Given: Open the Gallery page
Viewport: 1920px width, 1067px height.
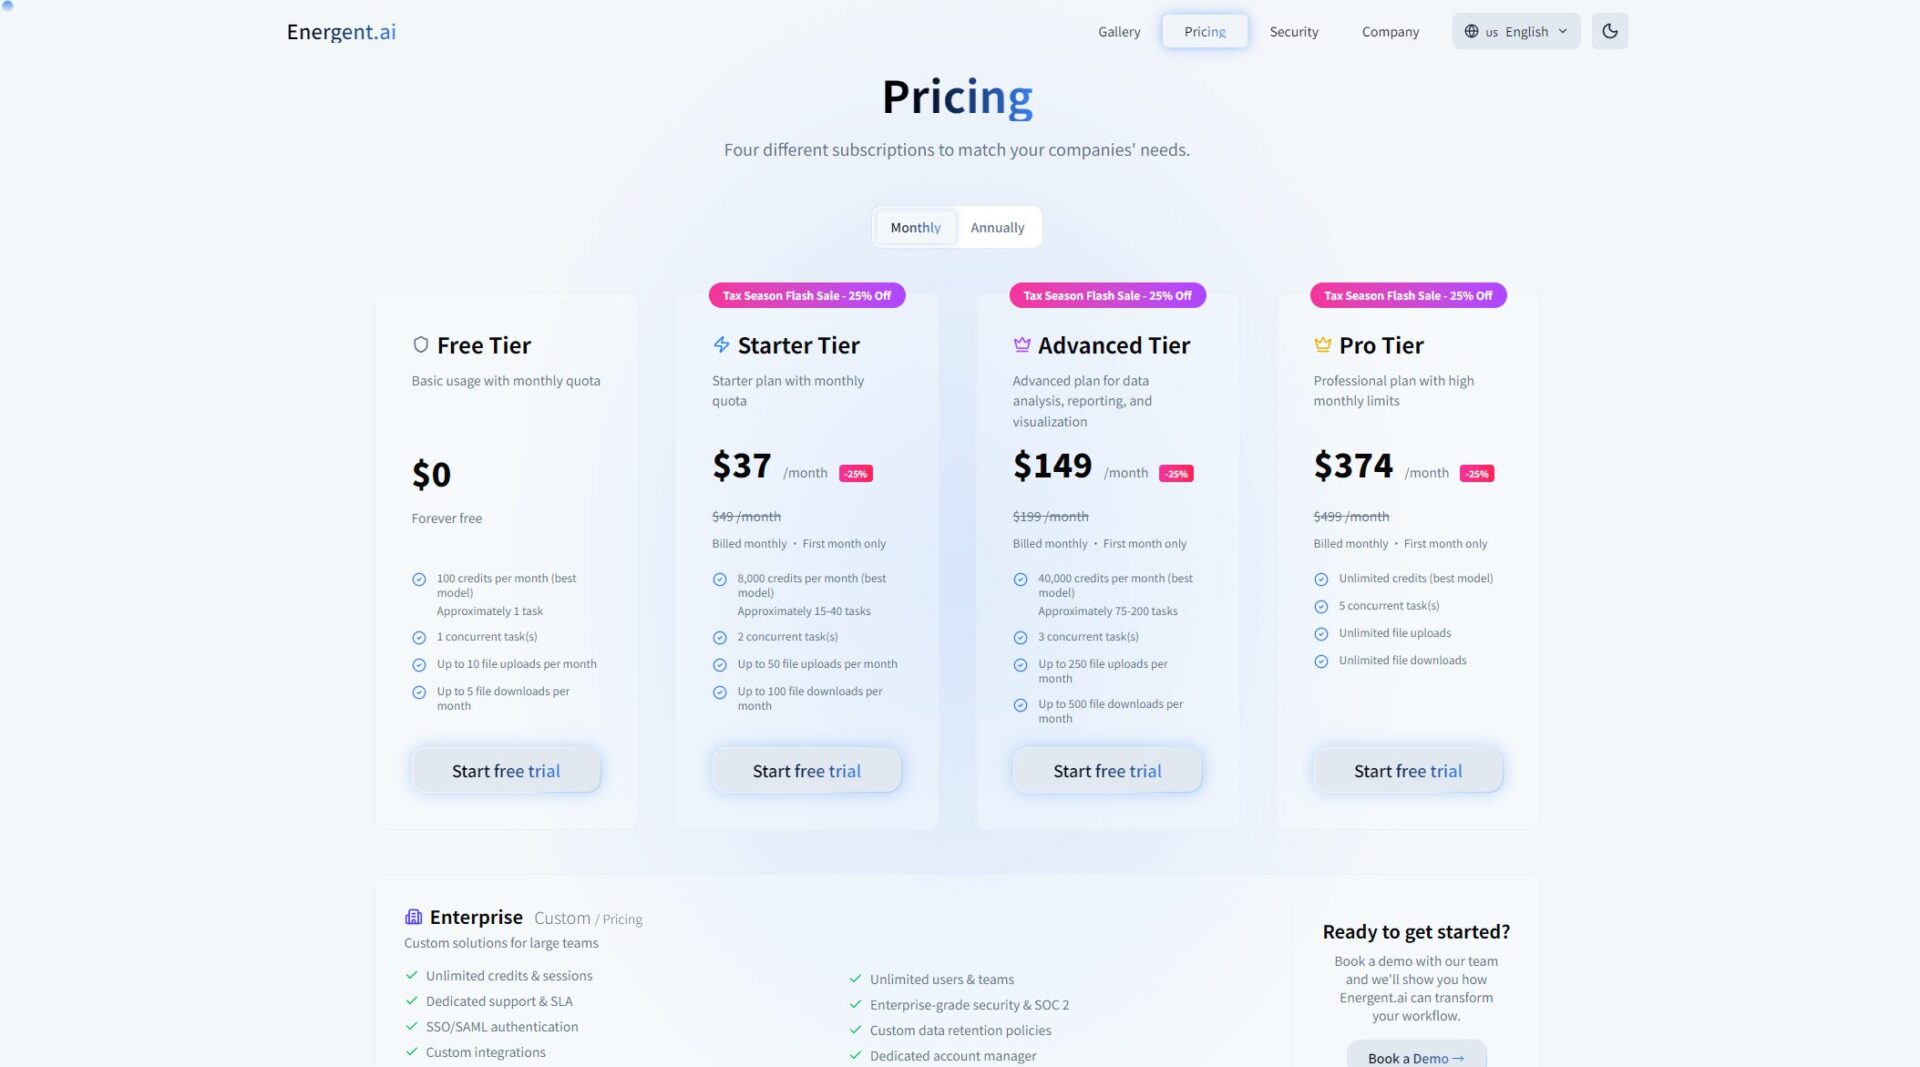Looking at the screenshot, I should tap(1119, 31).
